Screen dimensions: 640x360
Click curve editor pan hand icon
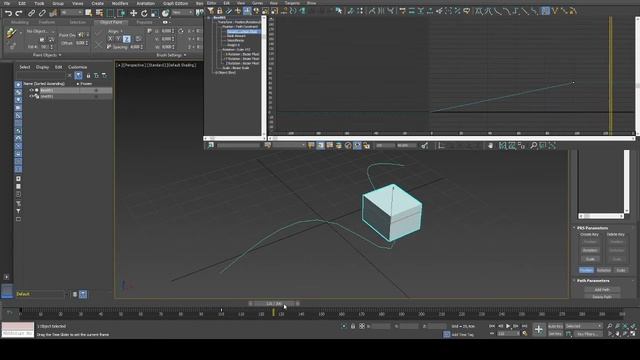[x=490, y=145]
